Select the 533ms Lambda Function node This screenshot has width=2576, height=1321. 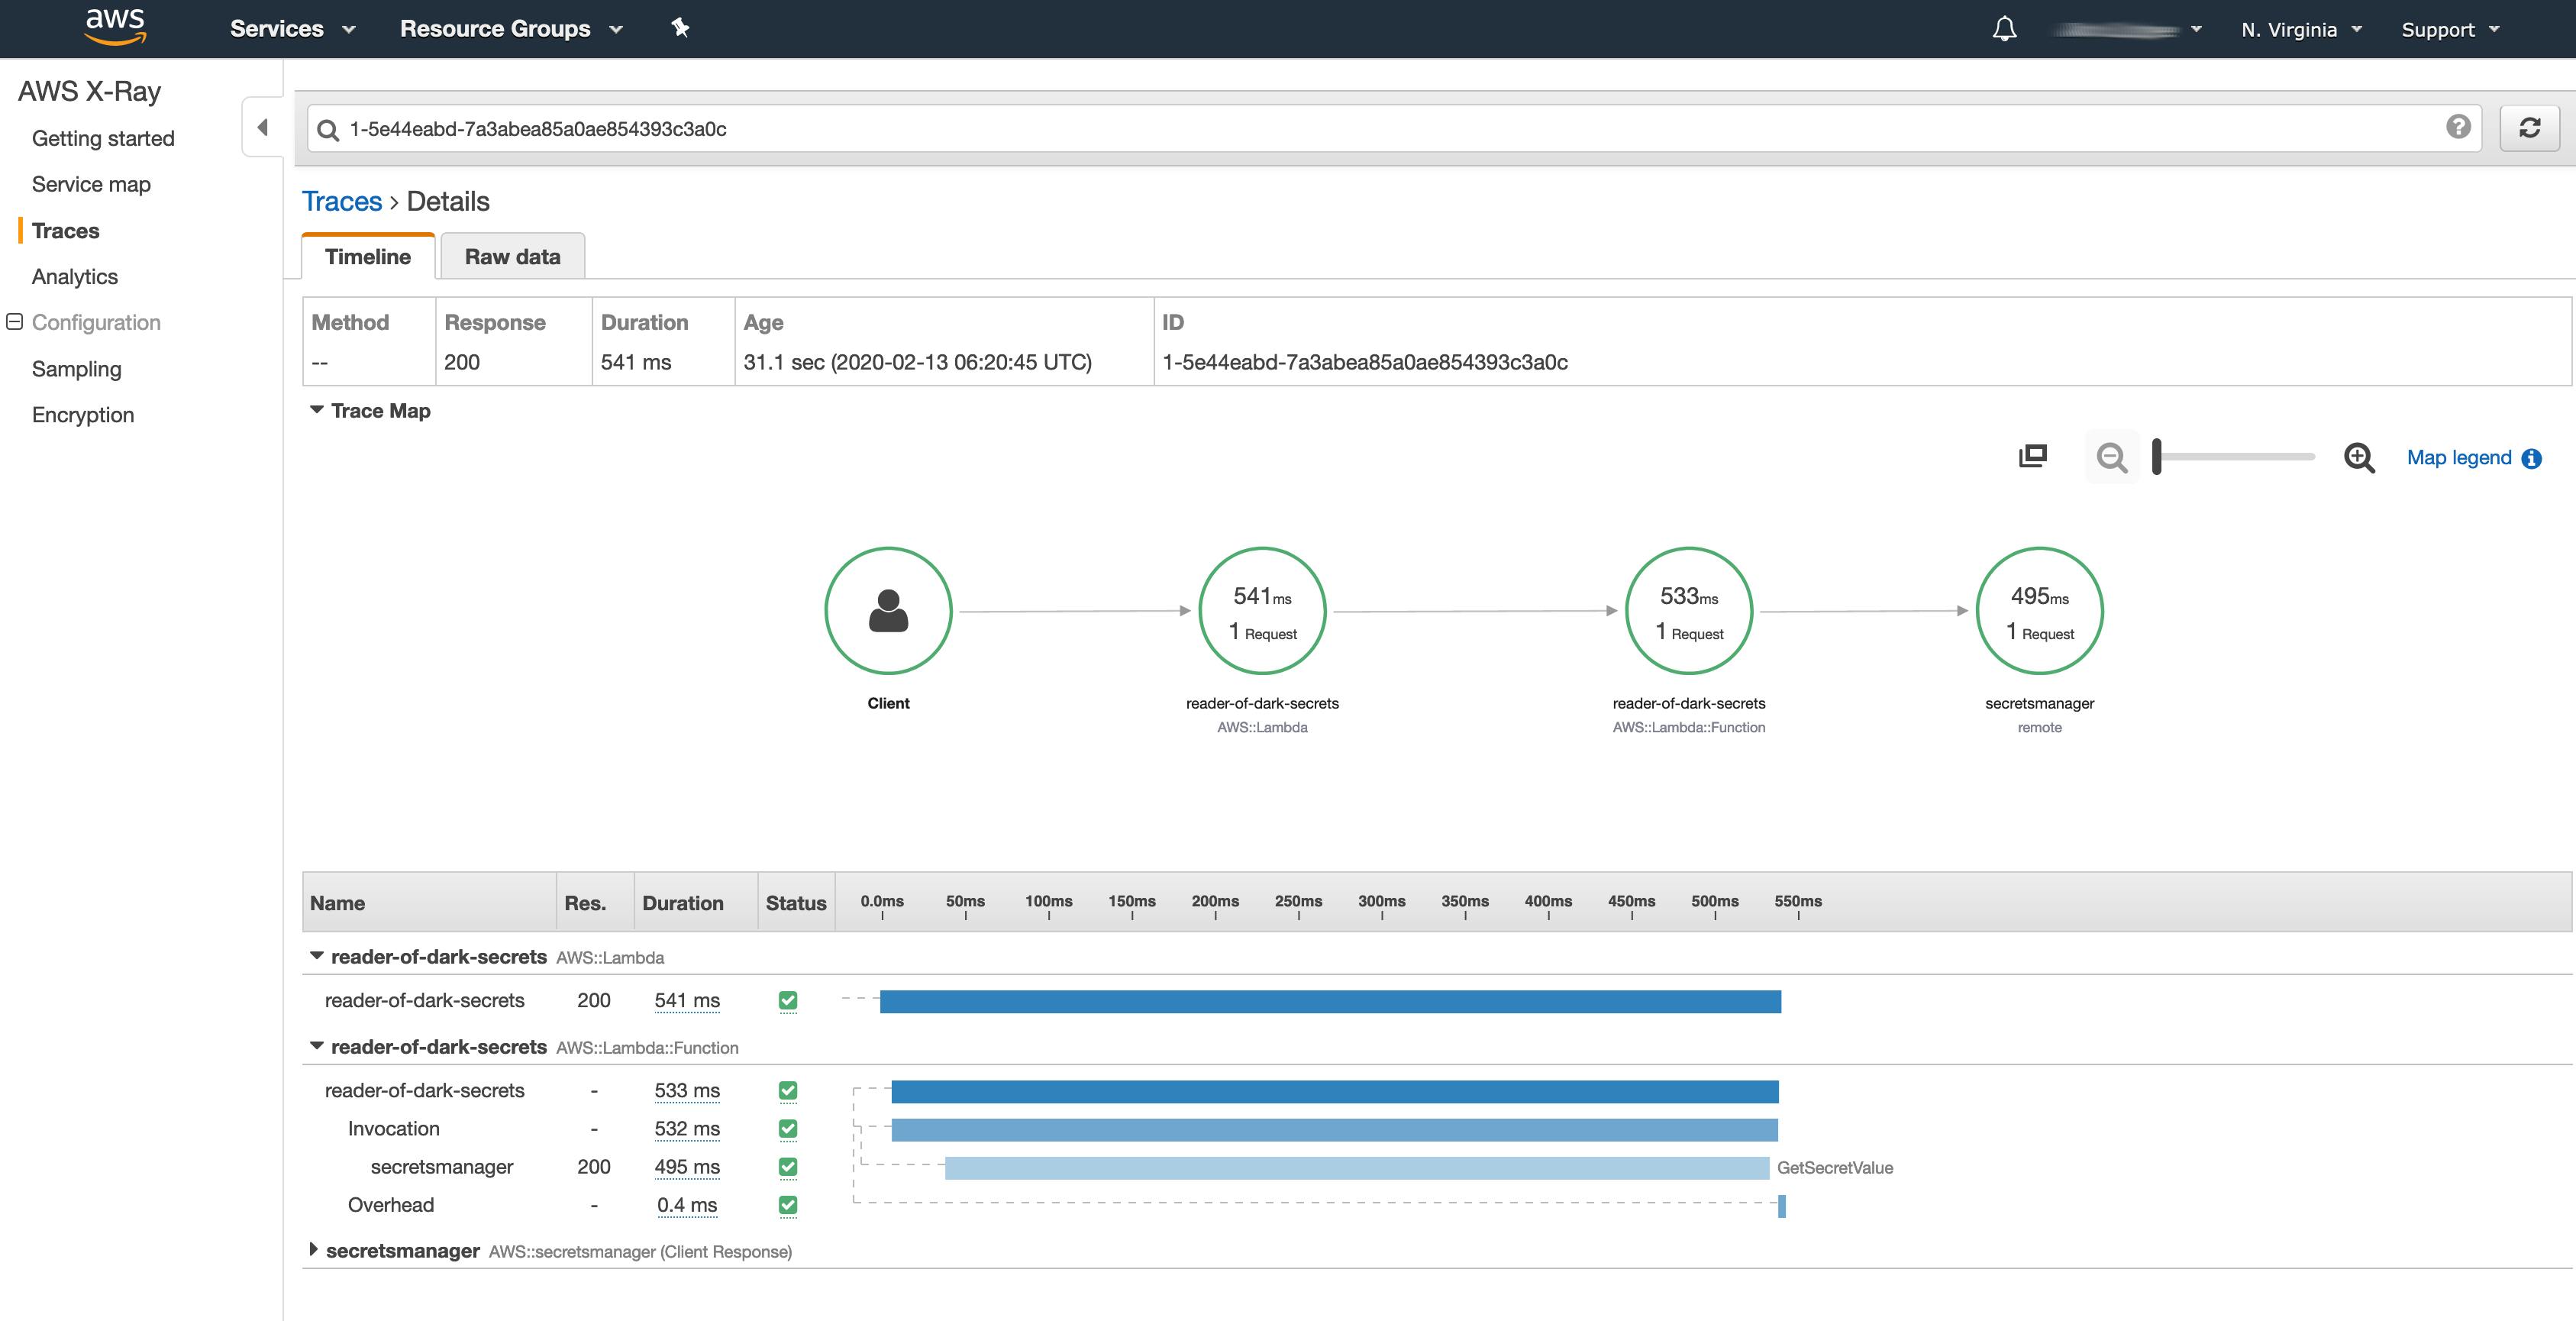coord(1689,610)
